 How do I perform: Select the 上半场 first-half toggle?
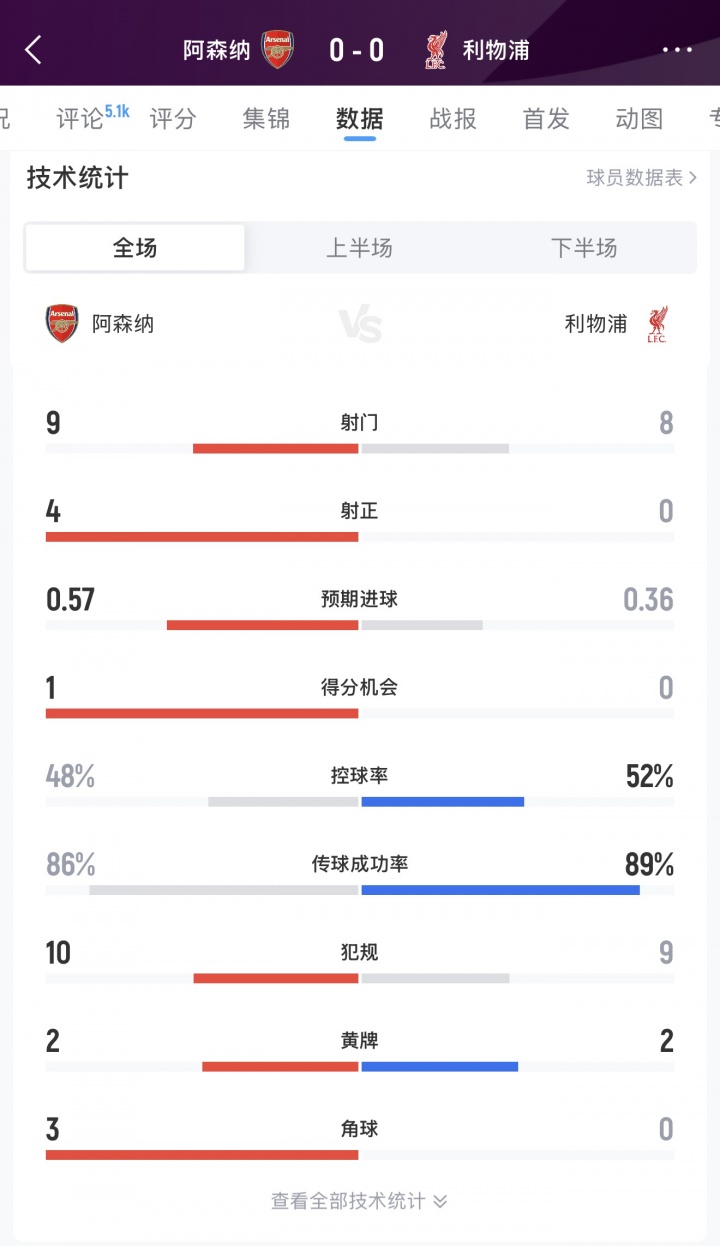(360, 248)
